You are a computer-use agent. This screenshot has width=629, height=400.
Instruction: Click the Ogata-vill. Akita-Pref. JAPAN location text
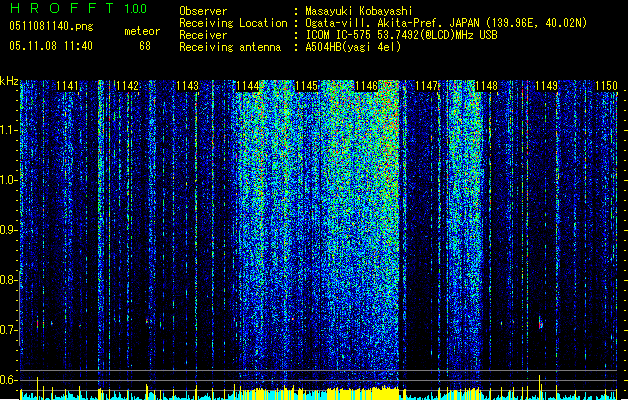coord(446,23)
